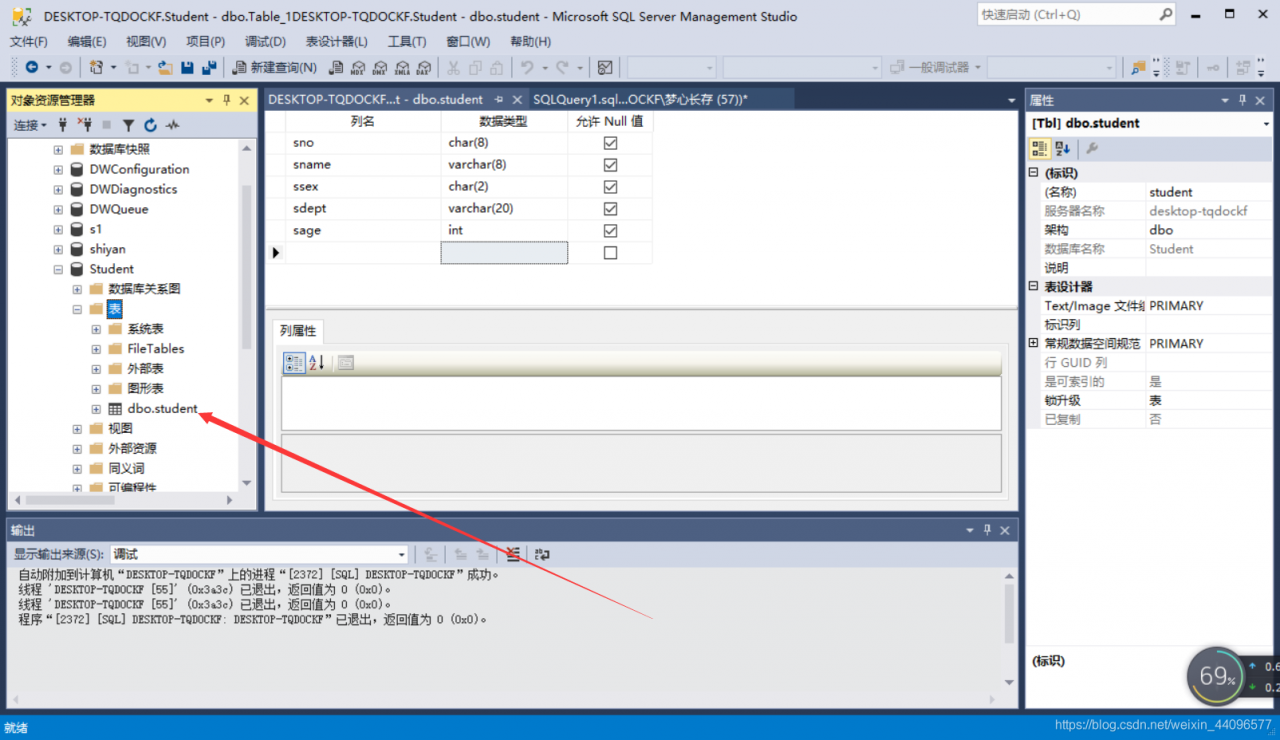Click the empty column name cell

(x=363, y=253)
